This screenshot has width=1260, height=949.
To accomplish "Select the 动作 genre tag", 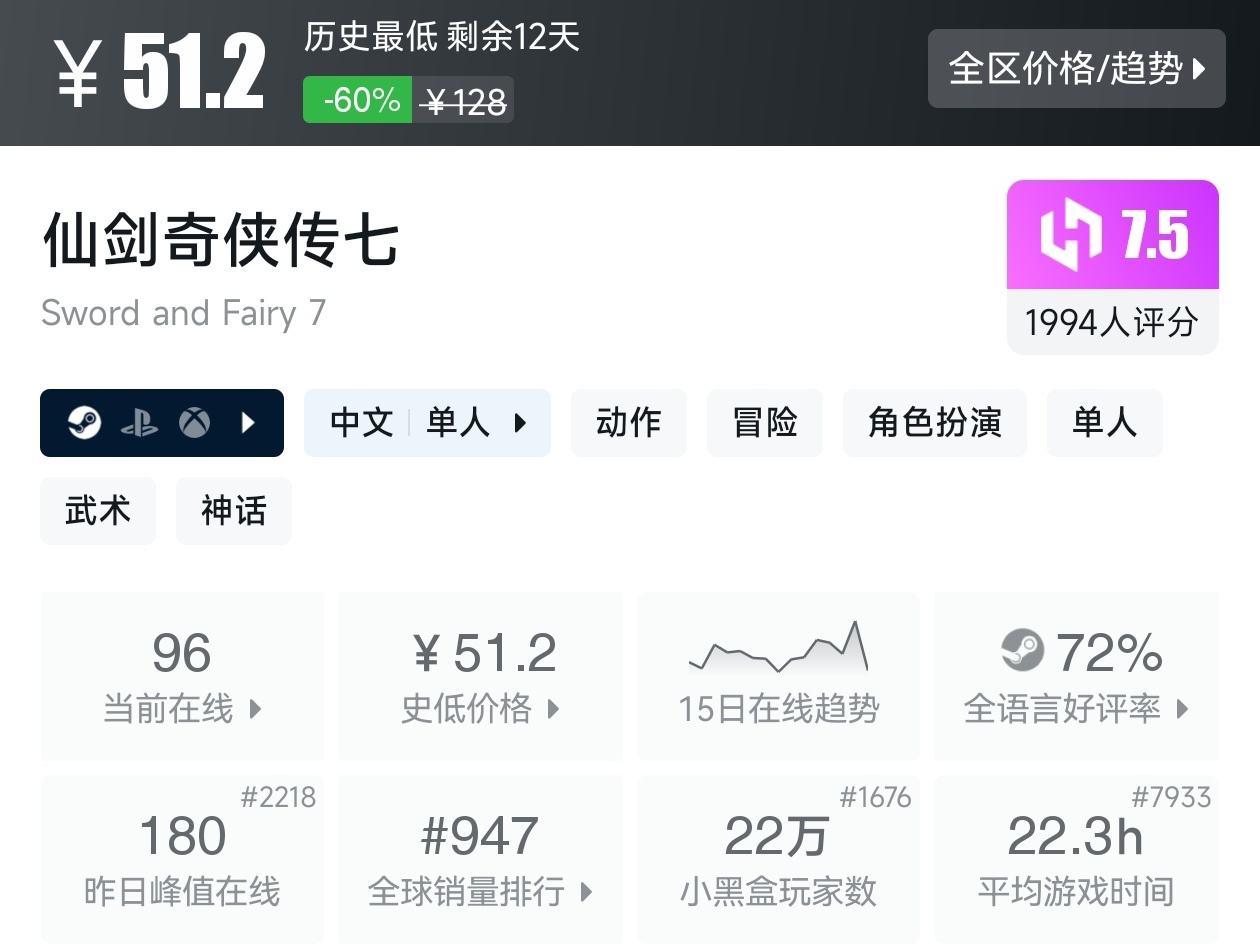I will (x=628, y=423).
